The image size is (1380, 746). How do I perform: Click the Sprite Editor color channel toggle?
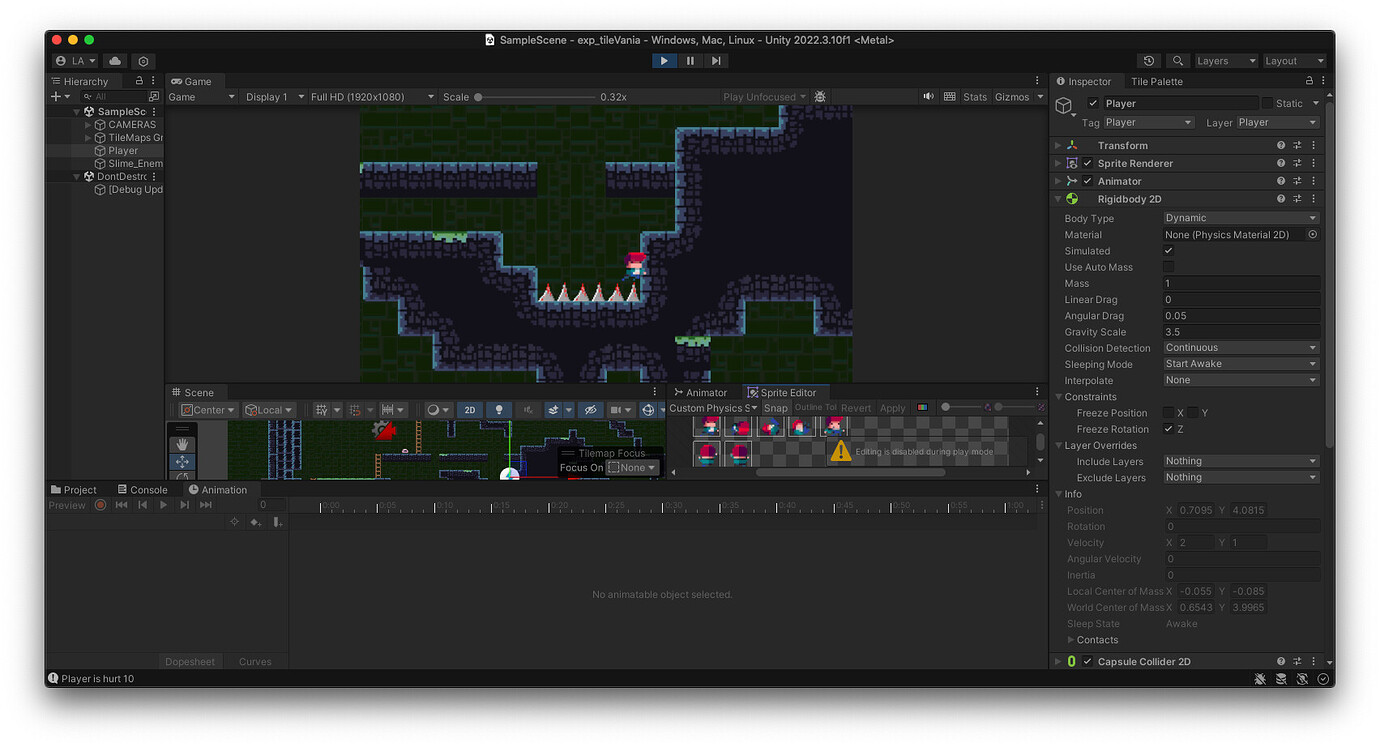922,408
